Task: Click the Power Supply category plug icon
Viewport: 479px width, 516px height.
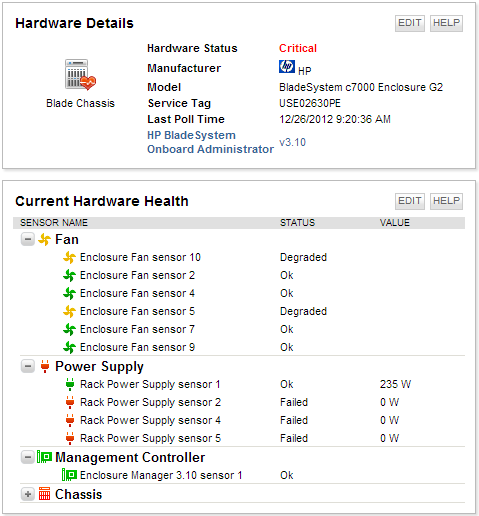Action: pyautogui.click(x=45, y=366)
